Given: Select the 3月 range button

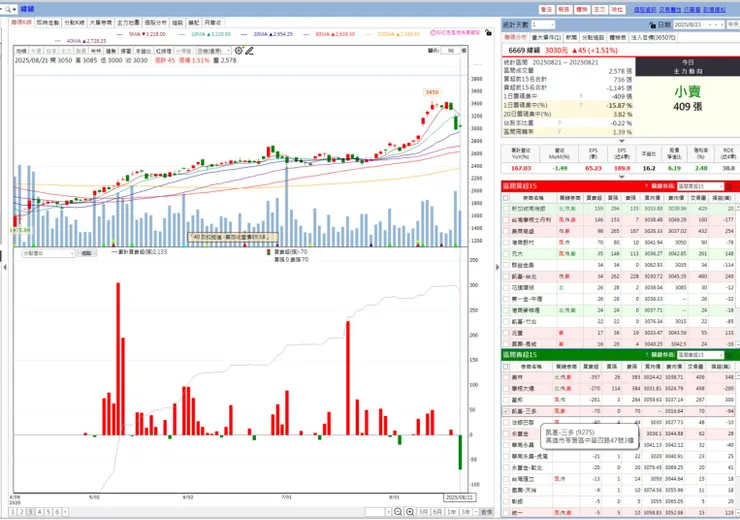Looking at the screenshot, I should [x=423, y=512].
